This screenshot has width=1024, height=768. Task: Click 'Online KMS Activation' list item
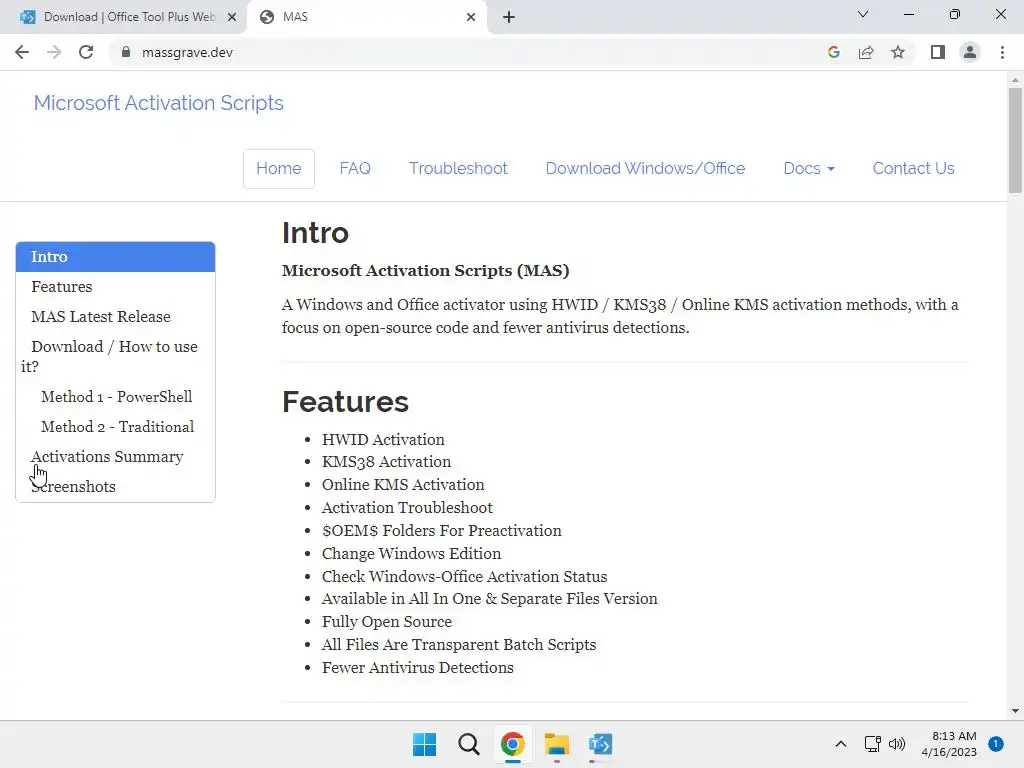pyautogui.click(x=403, y=485)
